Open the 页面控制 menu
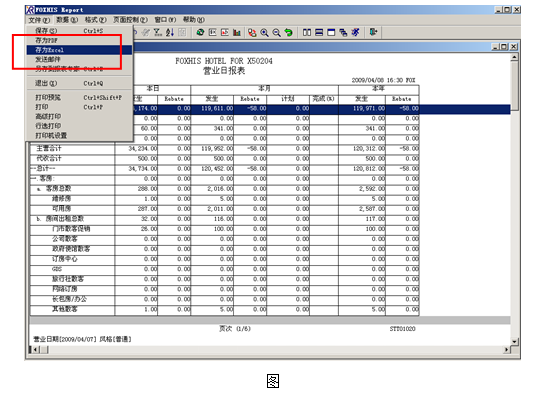 click(x=130, y=20)
